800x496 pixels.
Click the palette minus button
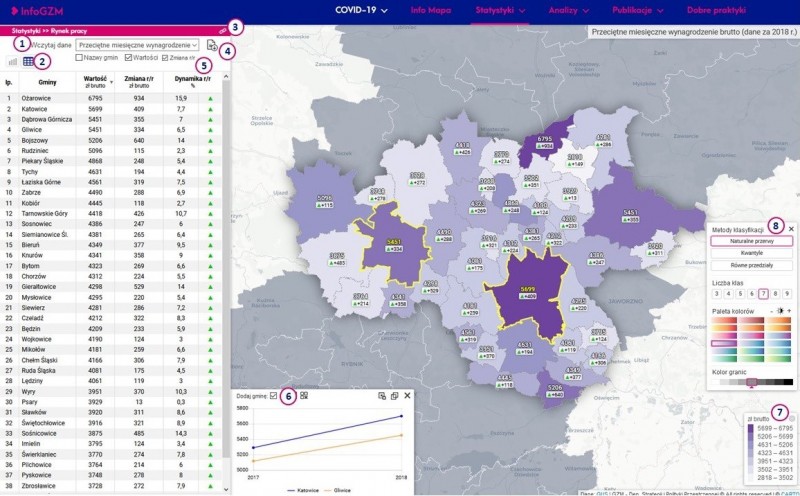click(x=771, y=311)
